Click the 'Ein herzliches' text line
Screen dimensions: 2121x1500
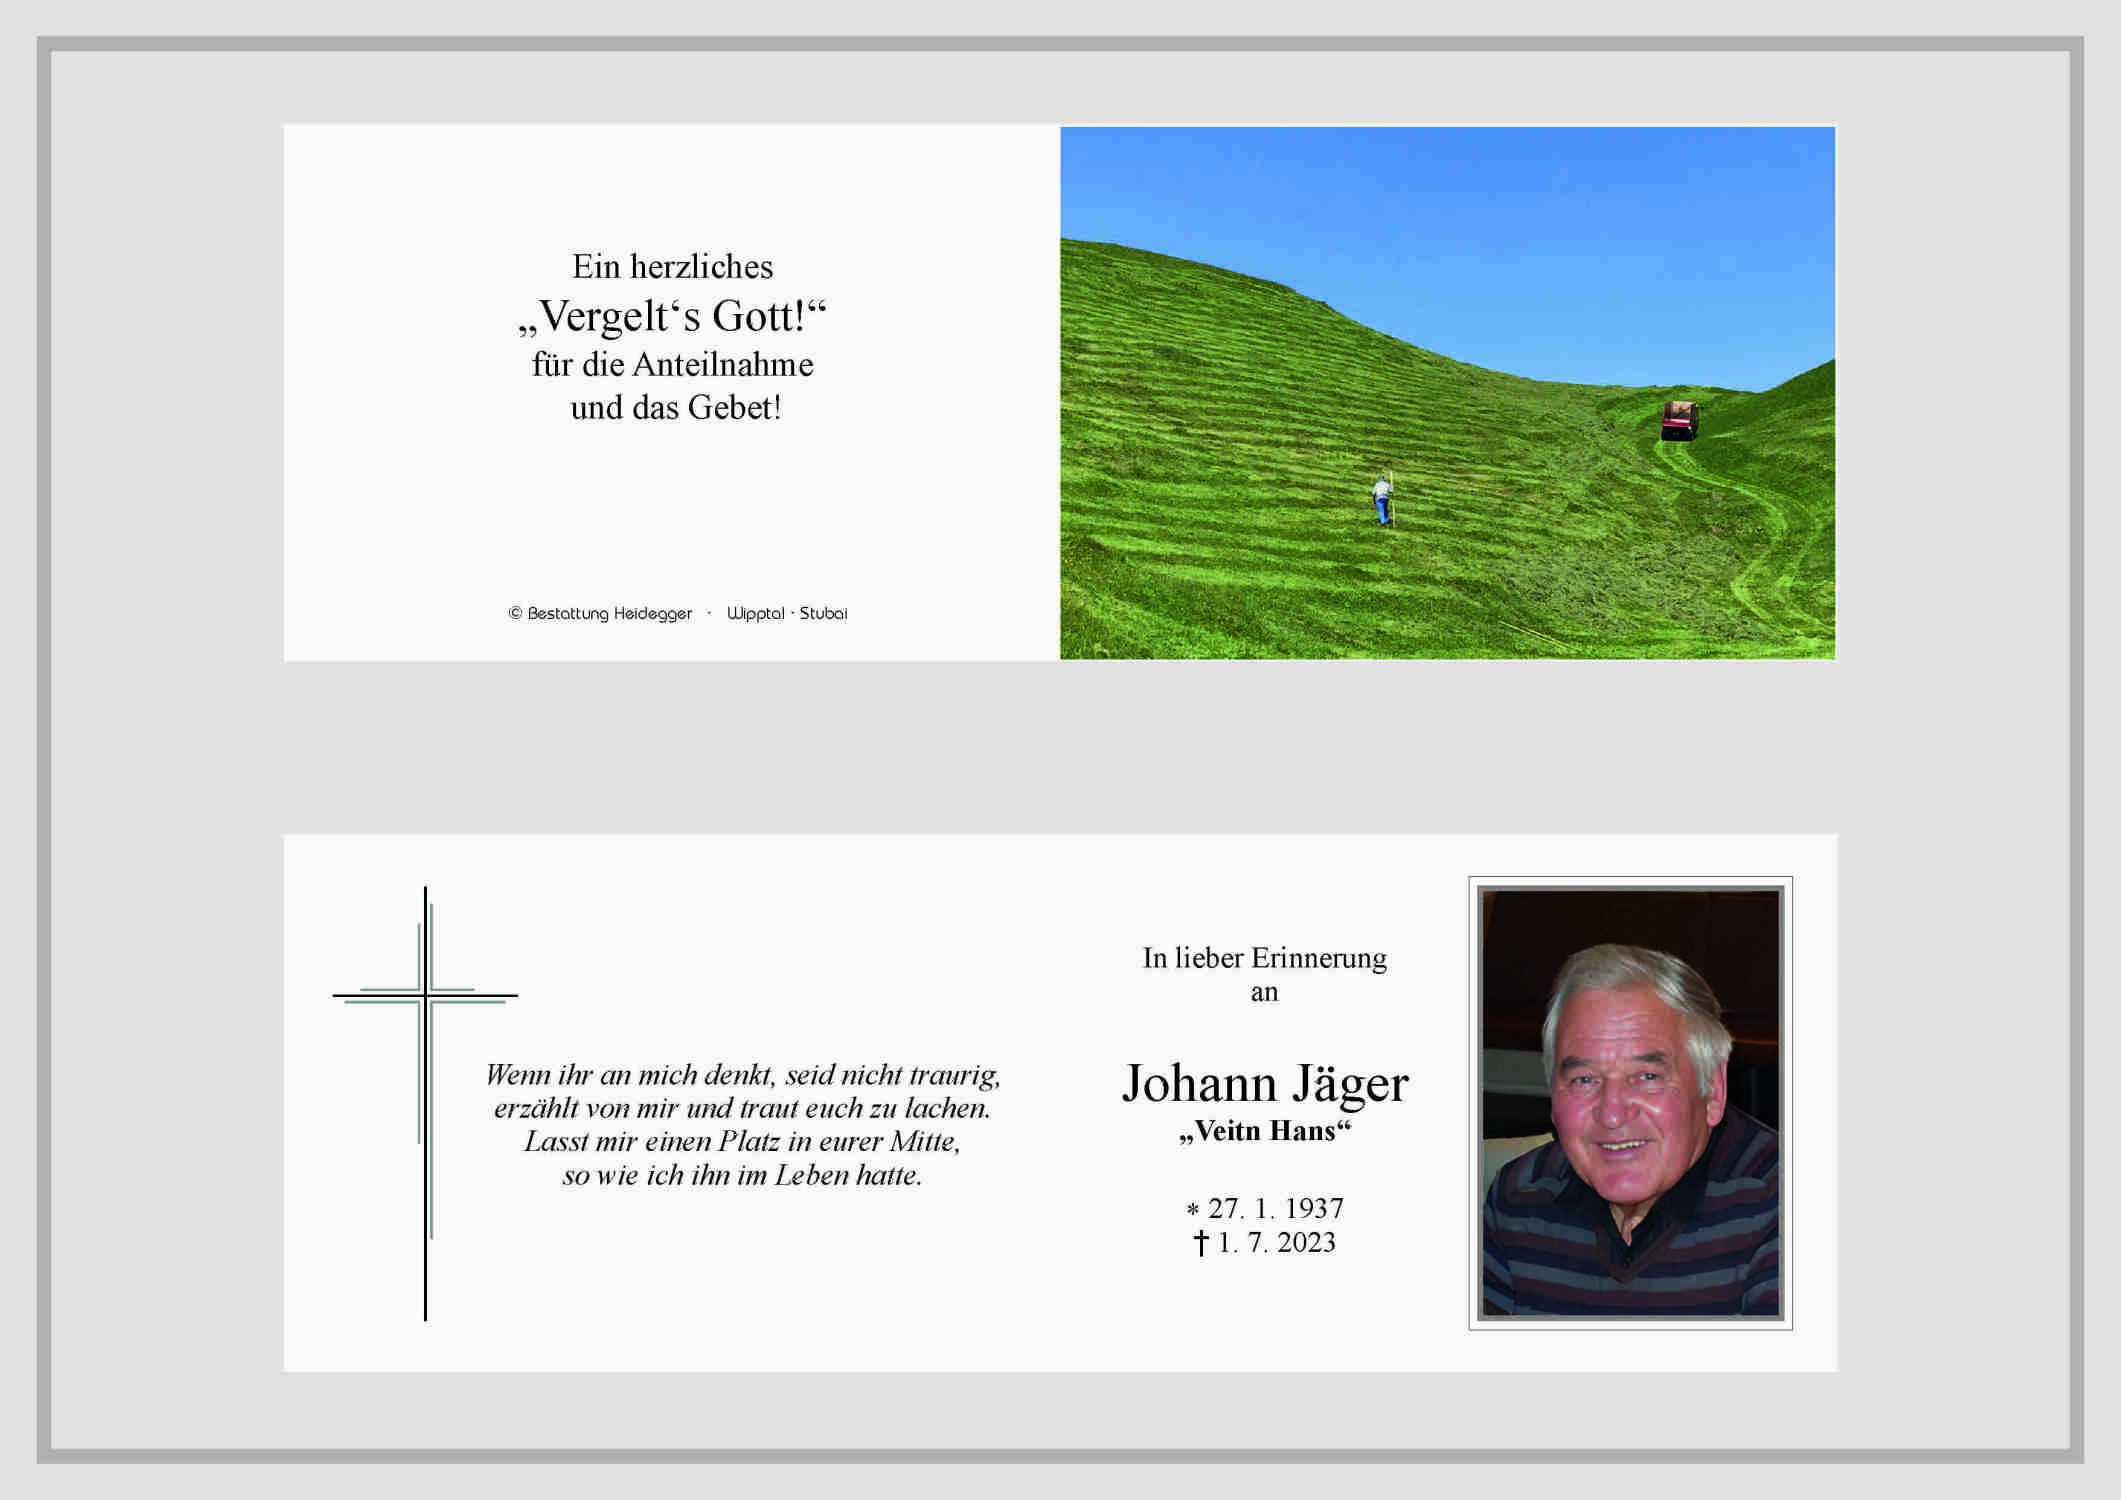[672, 267]
